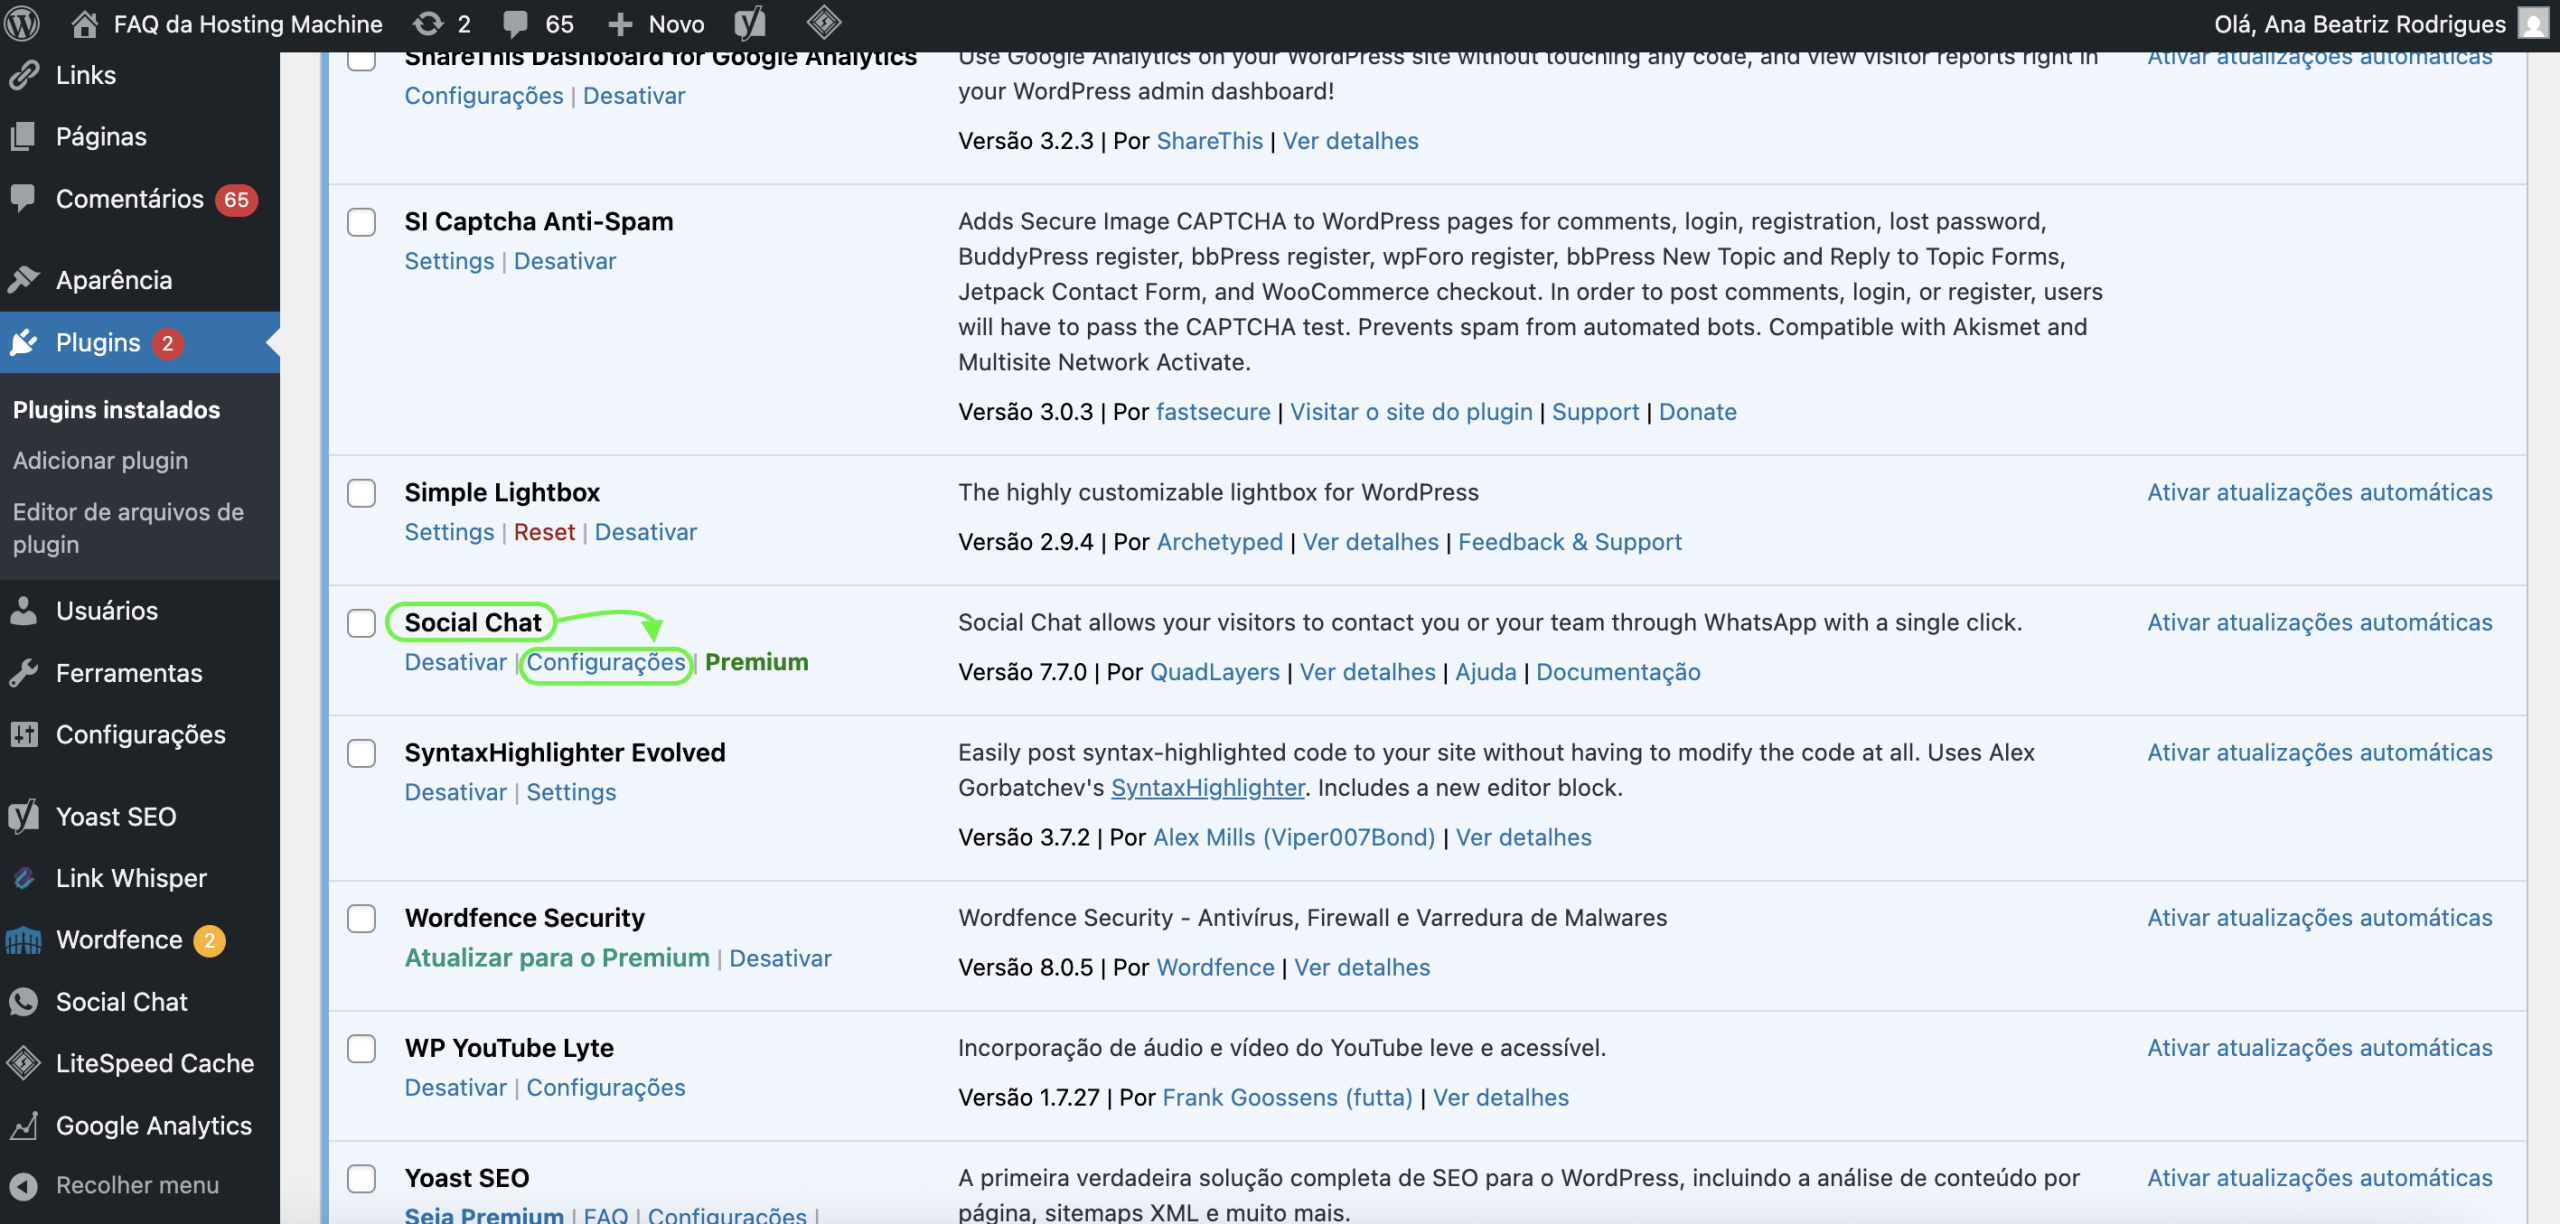Open Settings link for SyntaxHighlighter Evolved

pos(571,792)
